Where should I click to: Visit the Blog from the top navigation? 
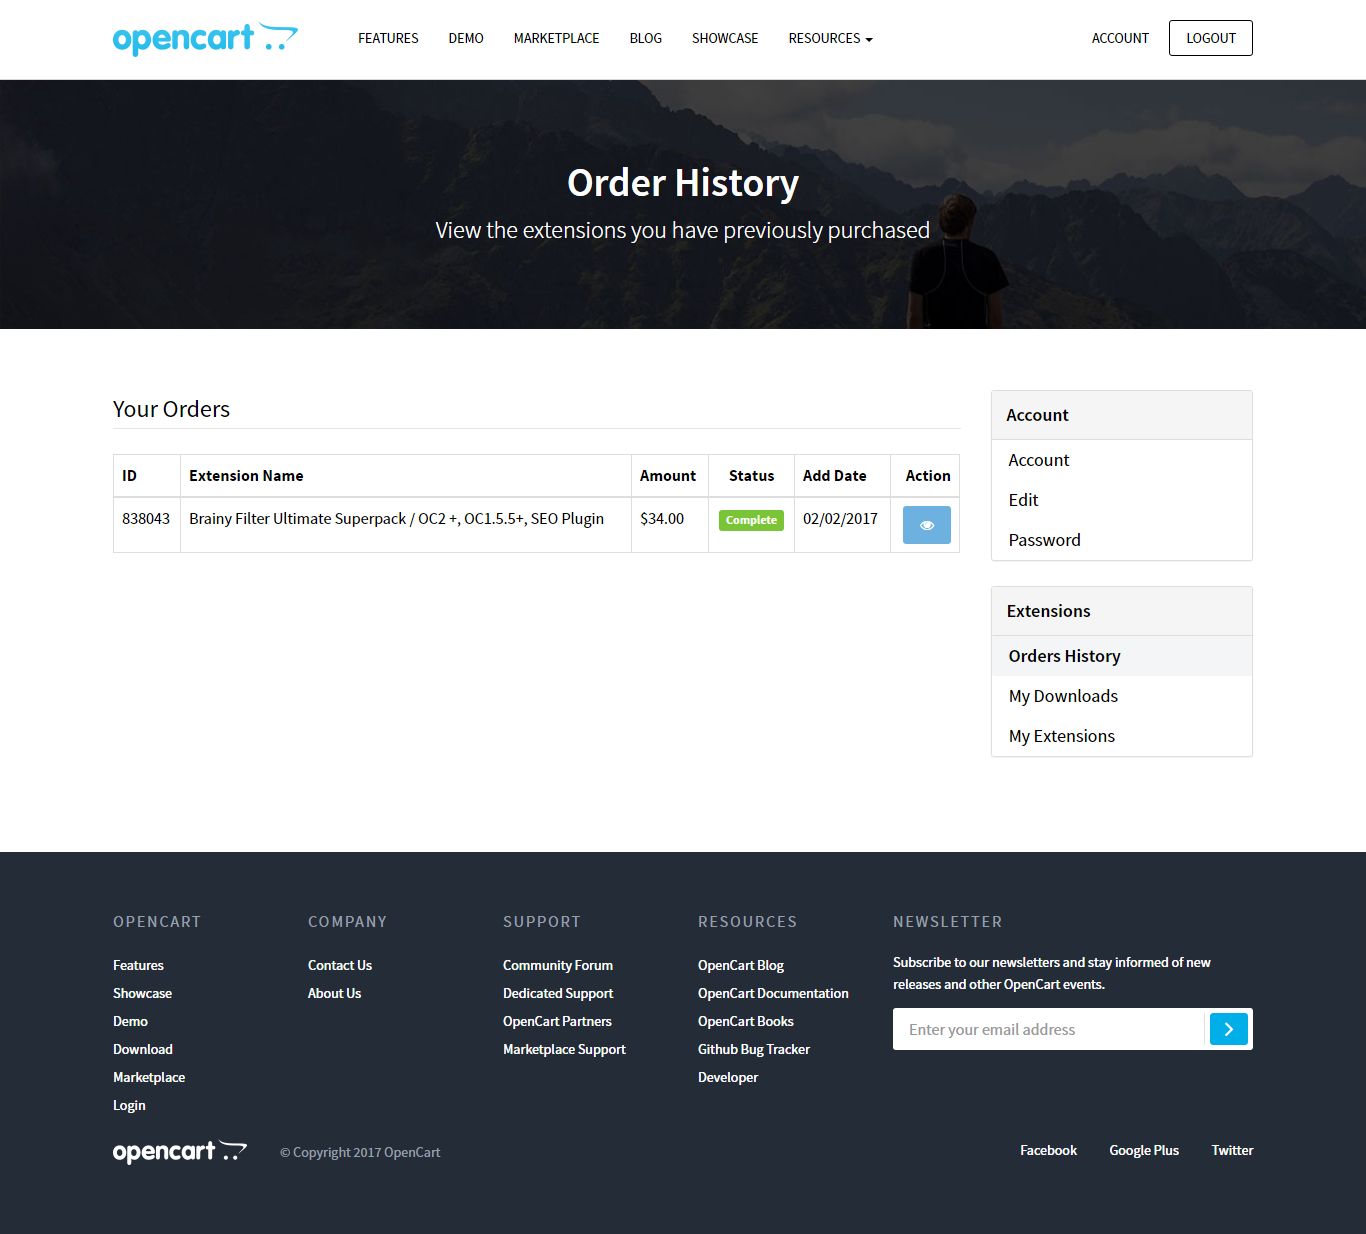[646, 38]
